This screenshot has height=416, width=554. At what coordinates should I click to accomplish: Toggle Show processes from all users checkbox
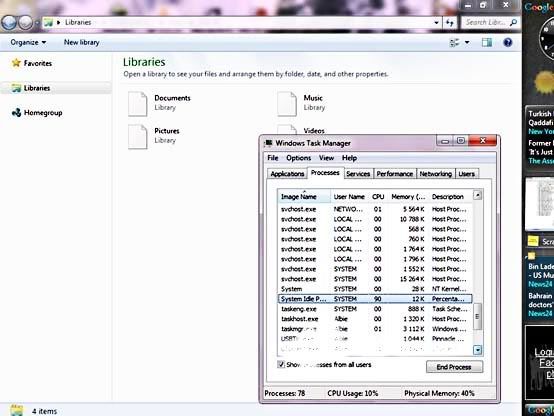[281, 364]
